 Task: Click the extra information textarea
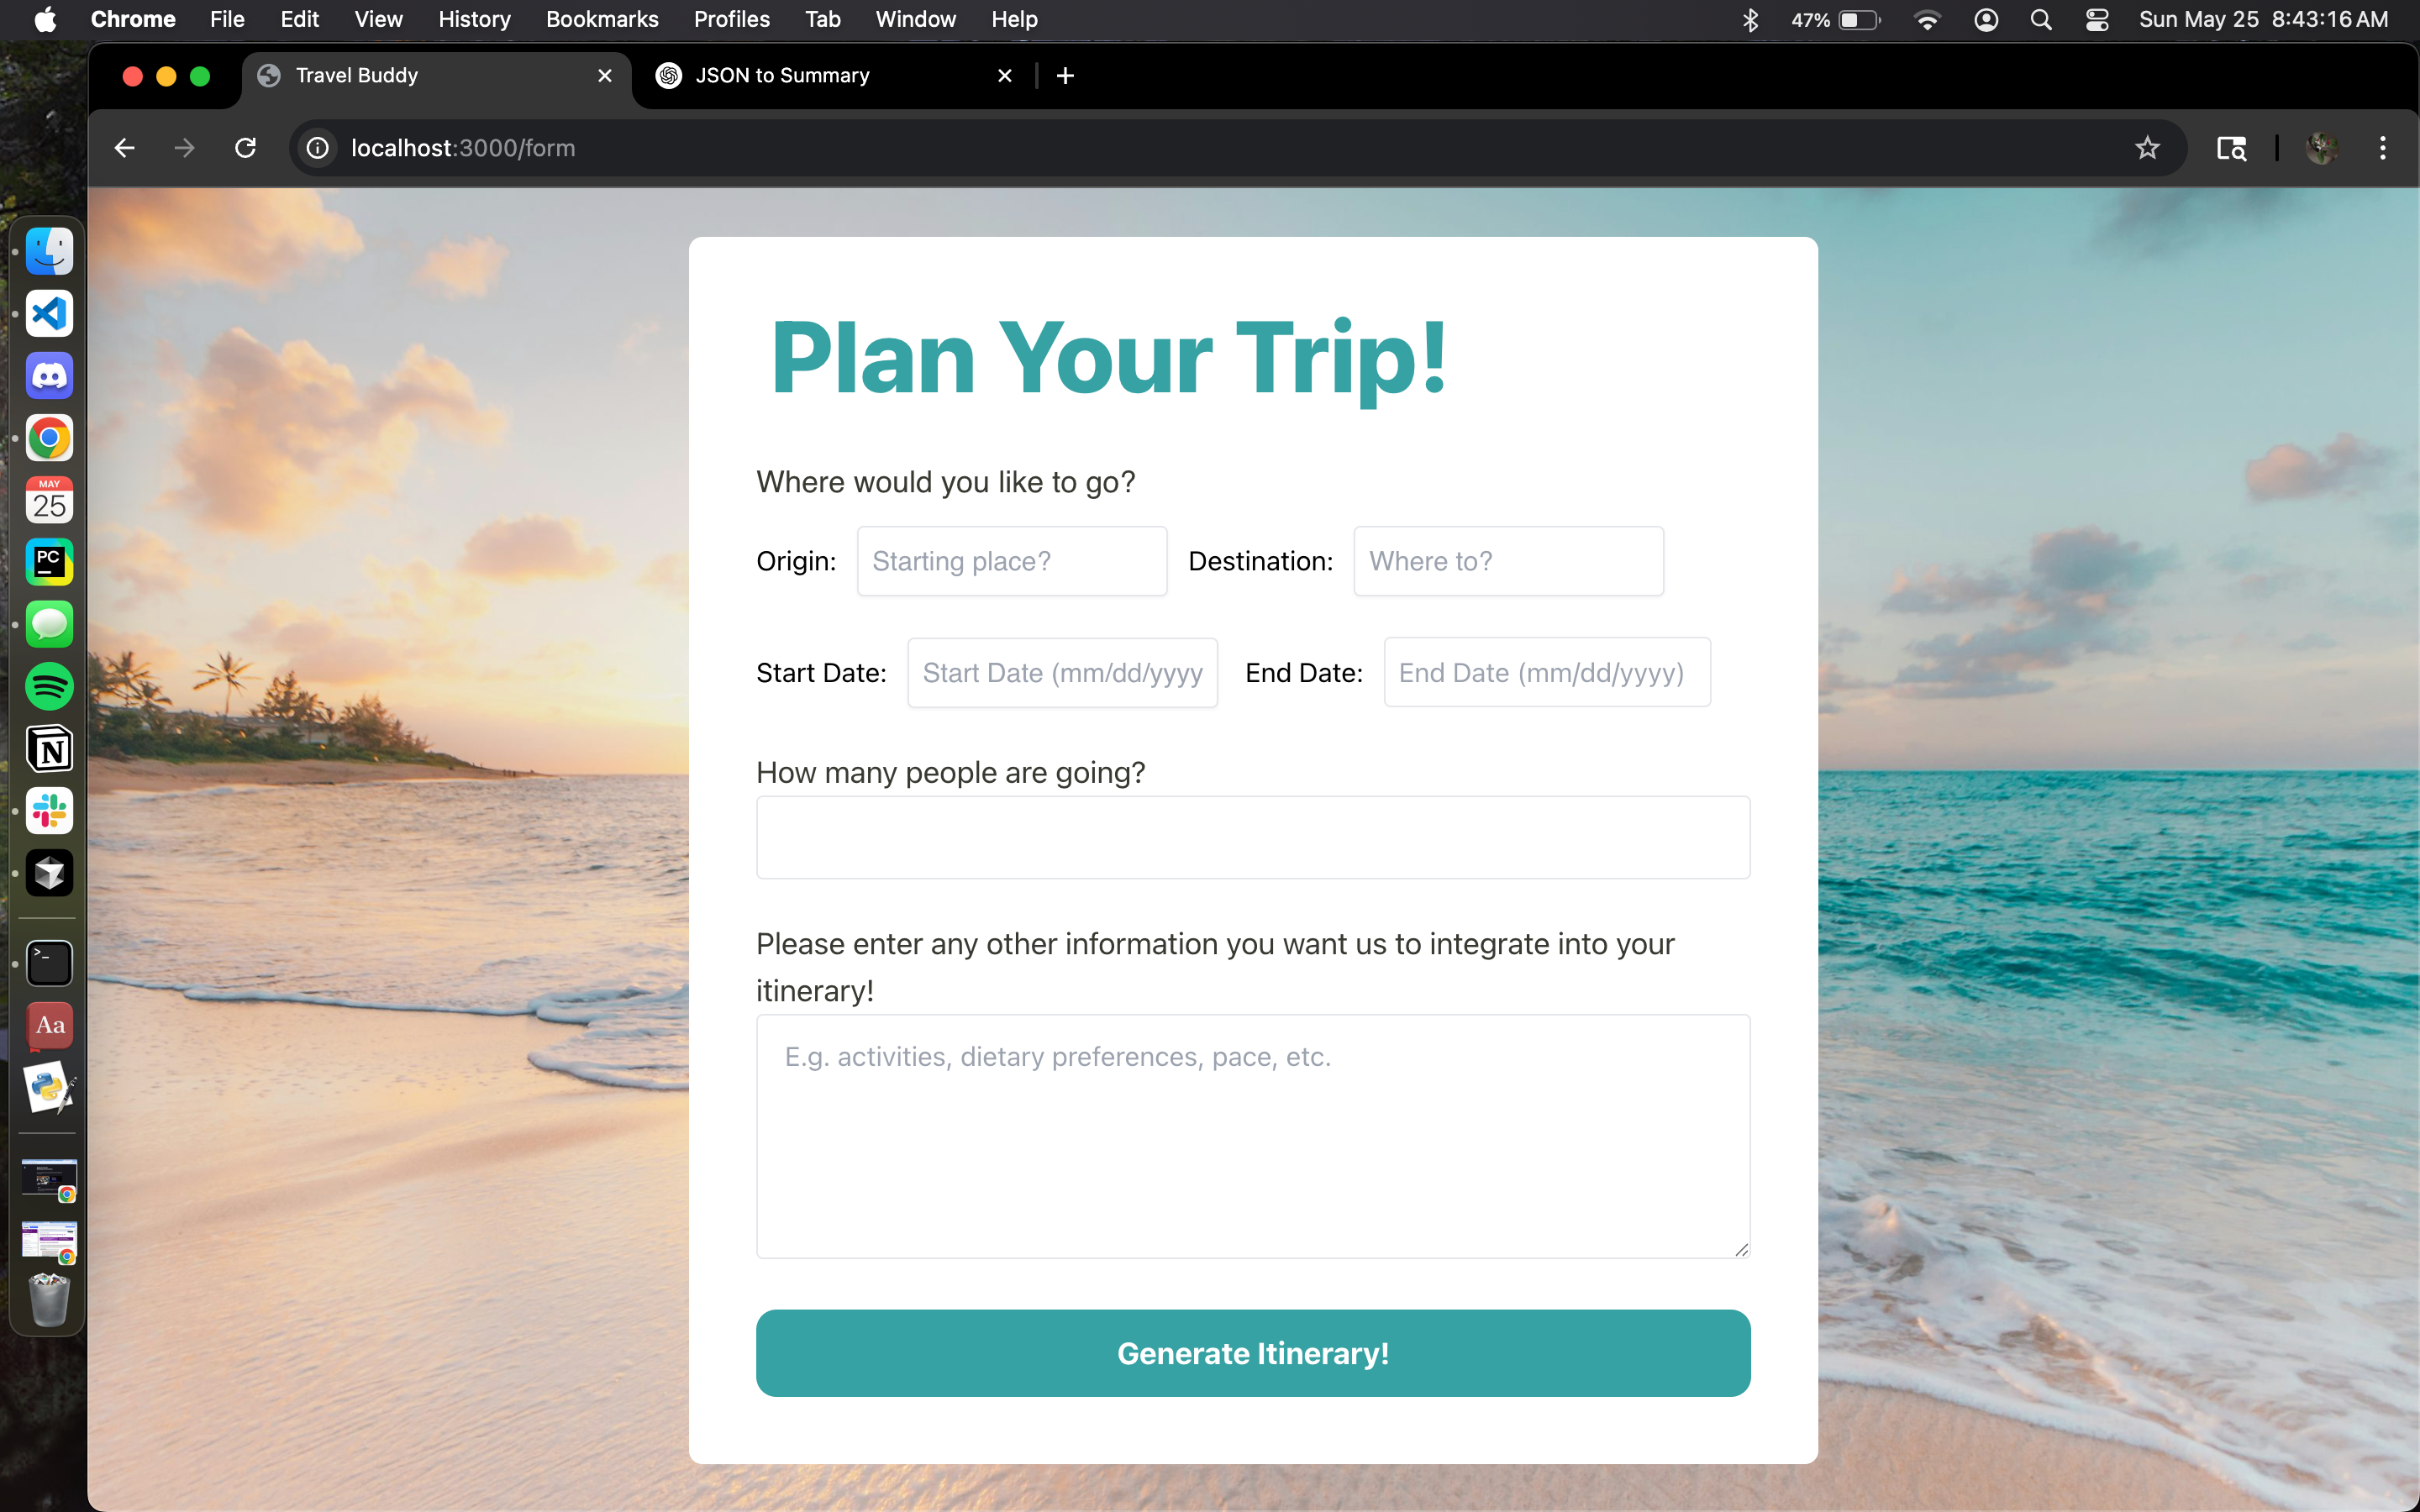tap(1252, 1136)
